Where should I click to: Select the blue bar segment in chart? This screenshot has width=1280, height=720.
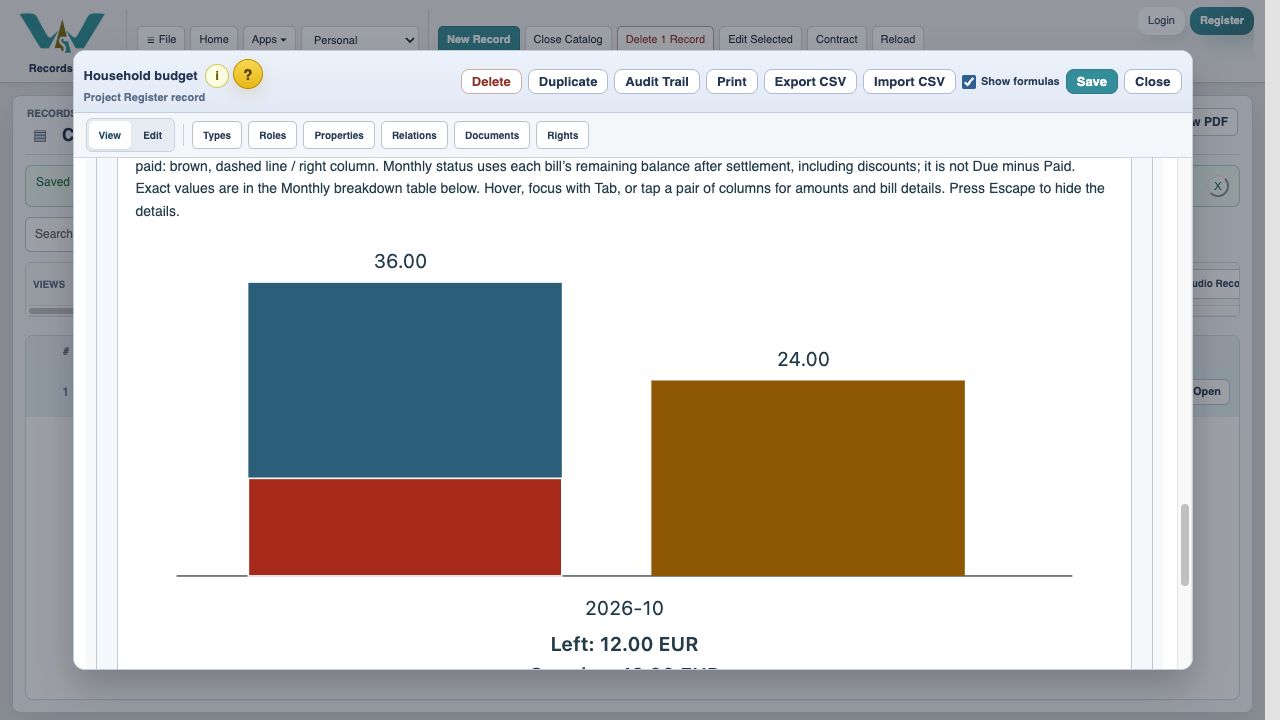pyautogui.click(x=405, y=380)
